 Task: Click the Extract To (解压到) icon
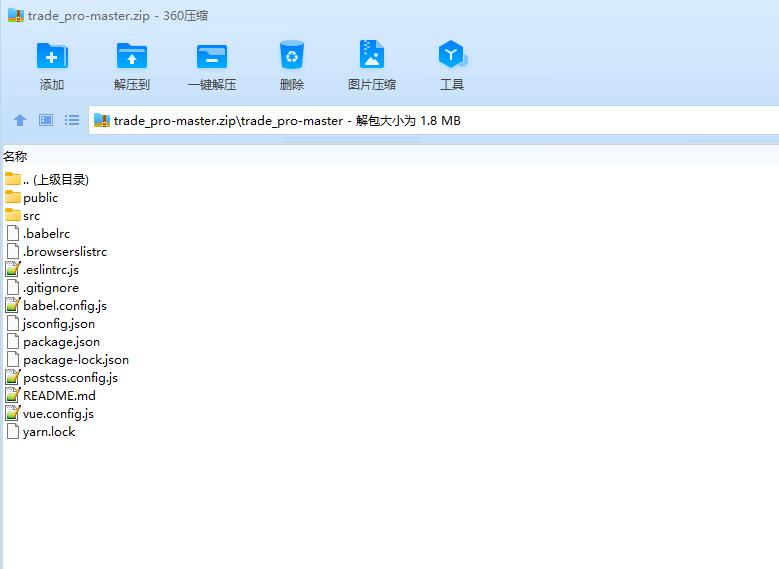[x=132, y=56]
